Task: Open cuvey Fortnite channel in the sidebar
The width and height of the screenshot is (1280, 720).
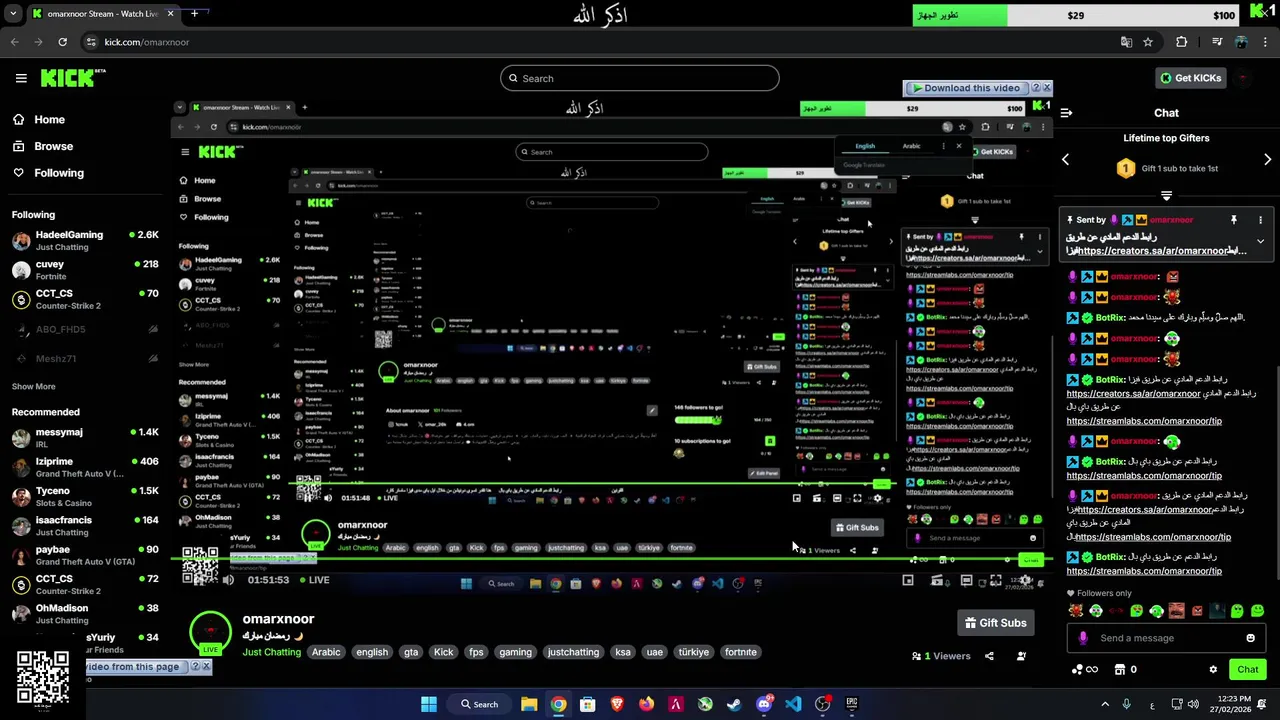Action: pyautogui.click(x=85, y=270)
